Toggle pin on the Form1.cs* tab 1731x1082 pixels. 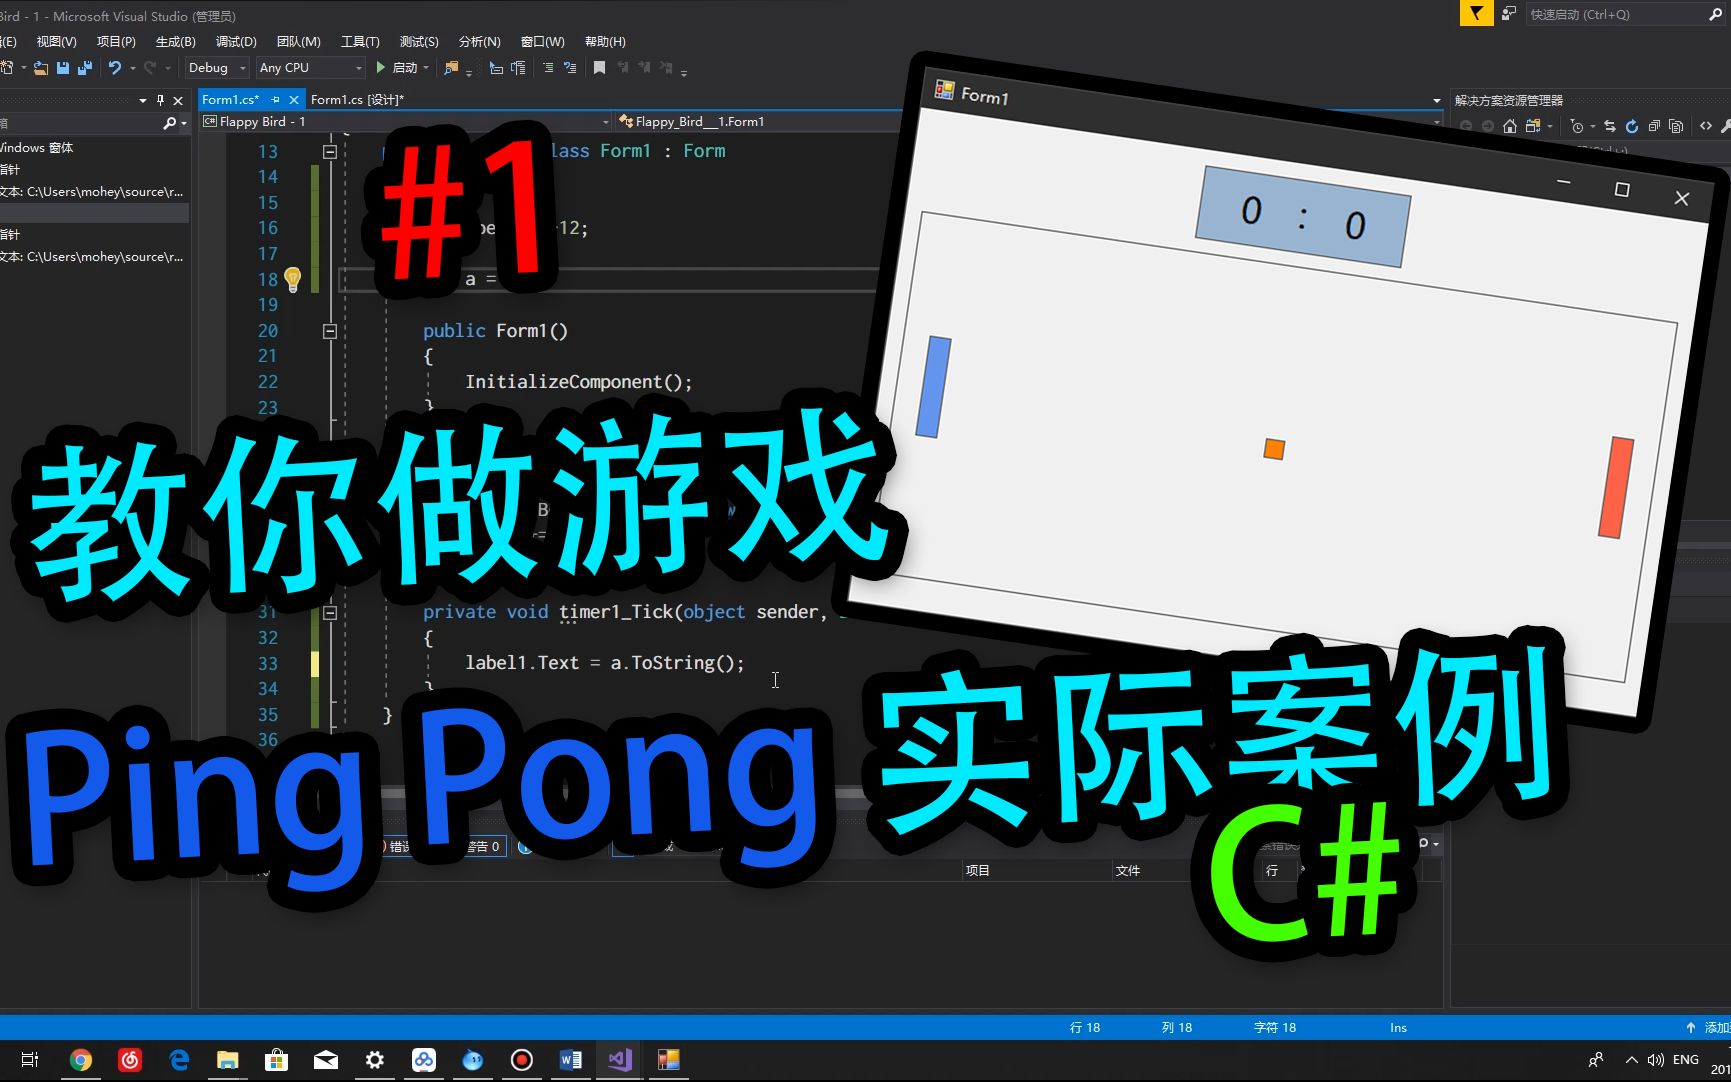(275, 100)
